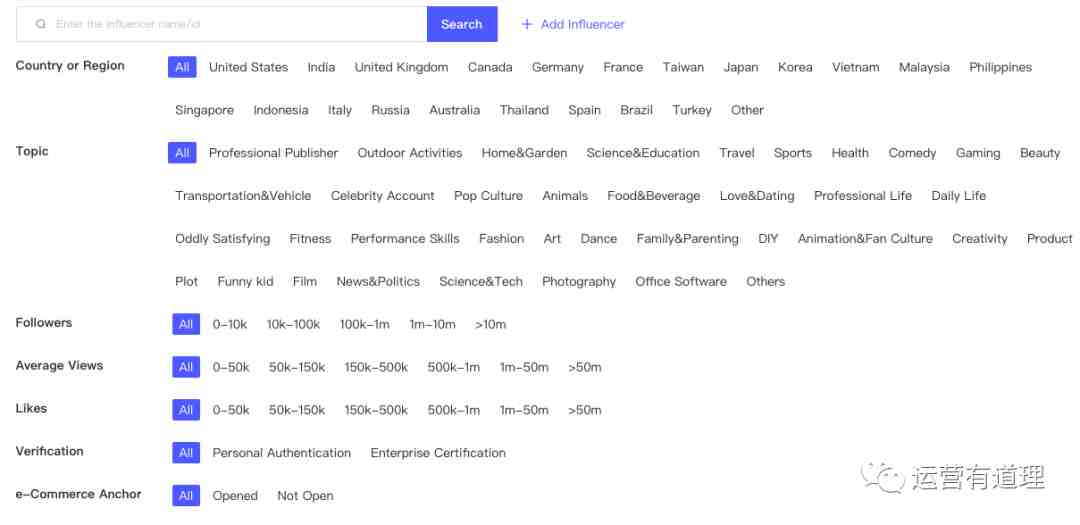Select Travel topic filter
This screenshot has height=525, width=1080.
pos(737,153)
